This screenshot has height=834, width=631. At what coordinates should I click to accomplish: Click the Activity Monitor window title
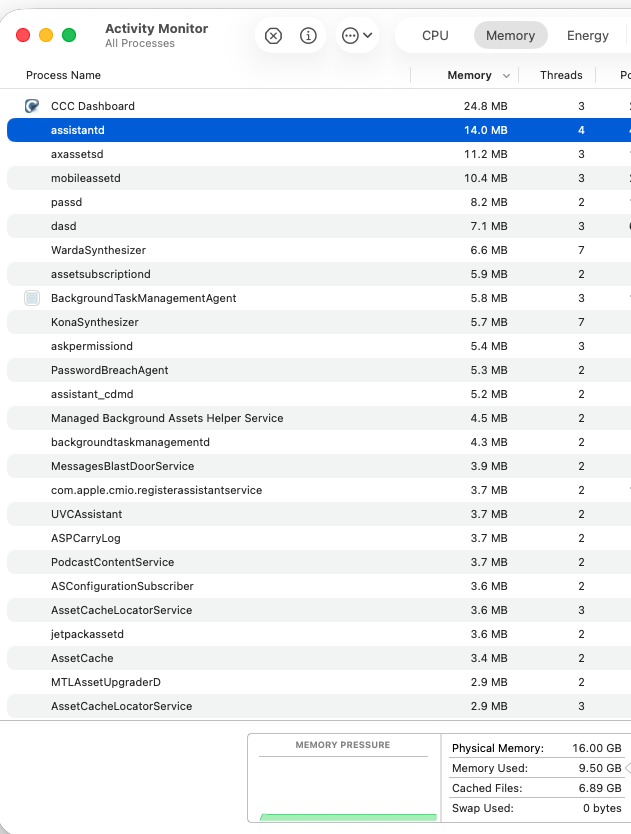(156, 28)
